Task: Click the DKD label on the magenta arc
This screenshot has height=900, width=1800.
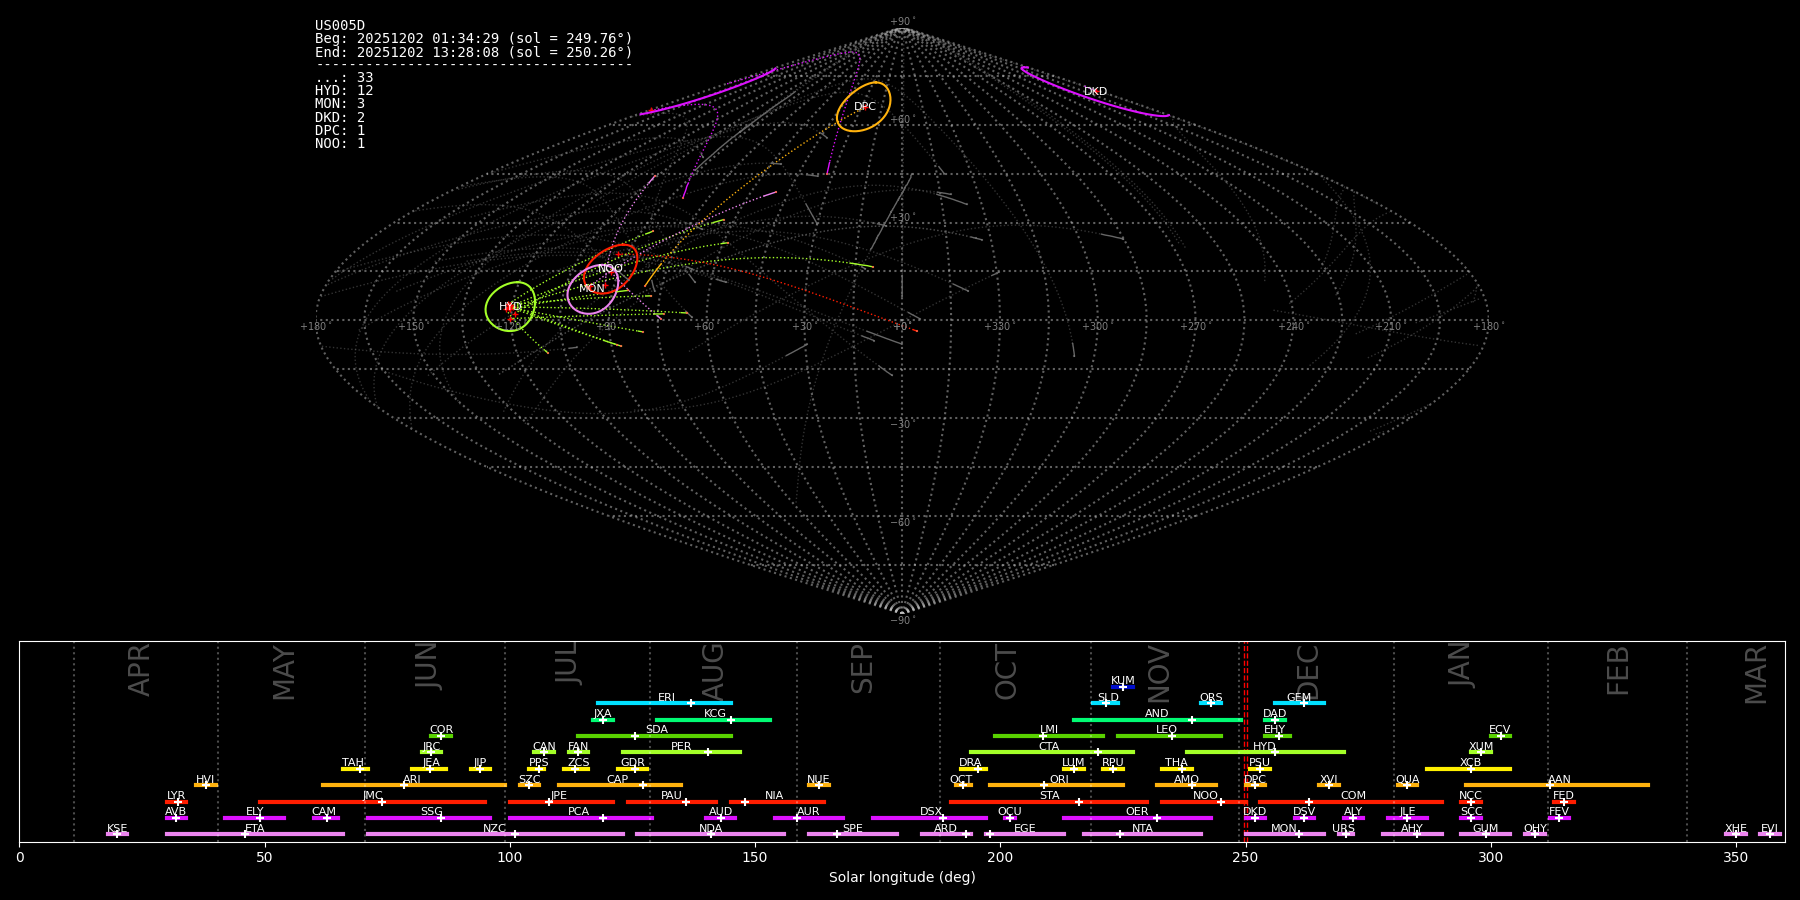Action: pyautogui.click(x=1095, y=92)
